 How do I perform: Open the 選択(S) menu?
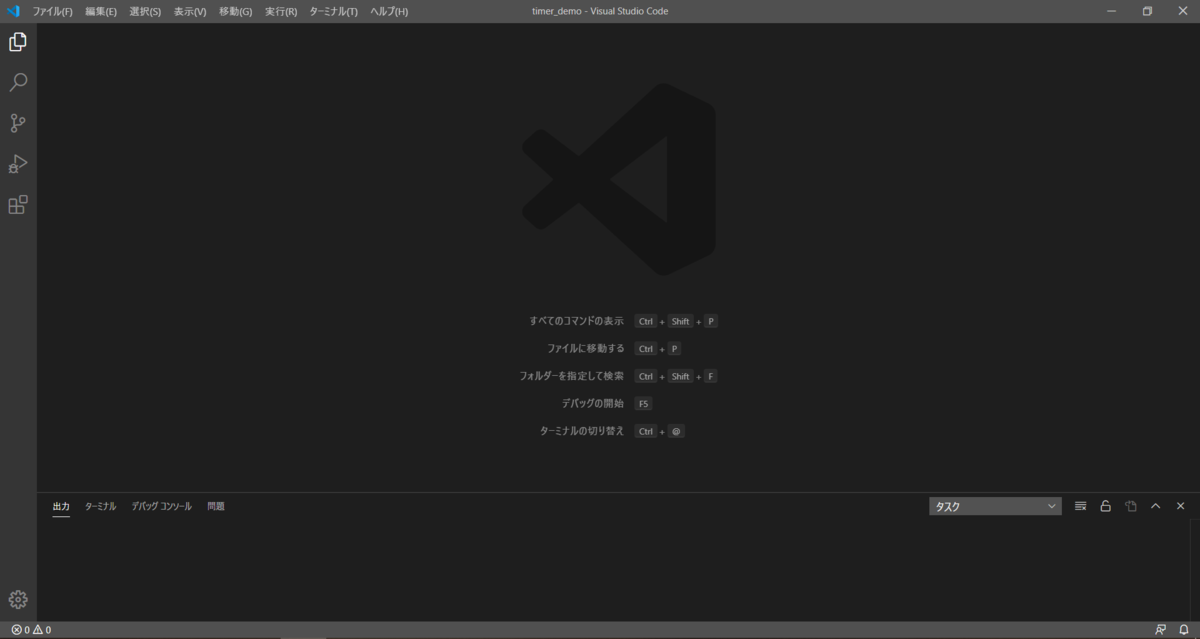(x=145, y=11)
